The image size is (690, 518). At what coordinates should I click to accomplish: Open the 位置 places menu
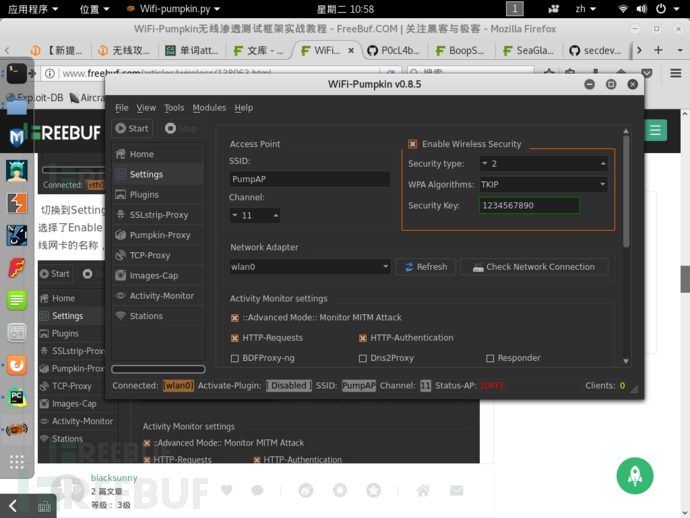(94, 9)
